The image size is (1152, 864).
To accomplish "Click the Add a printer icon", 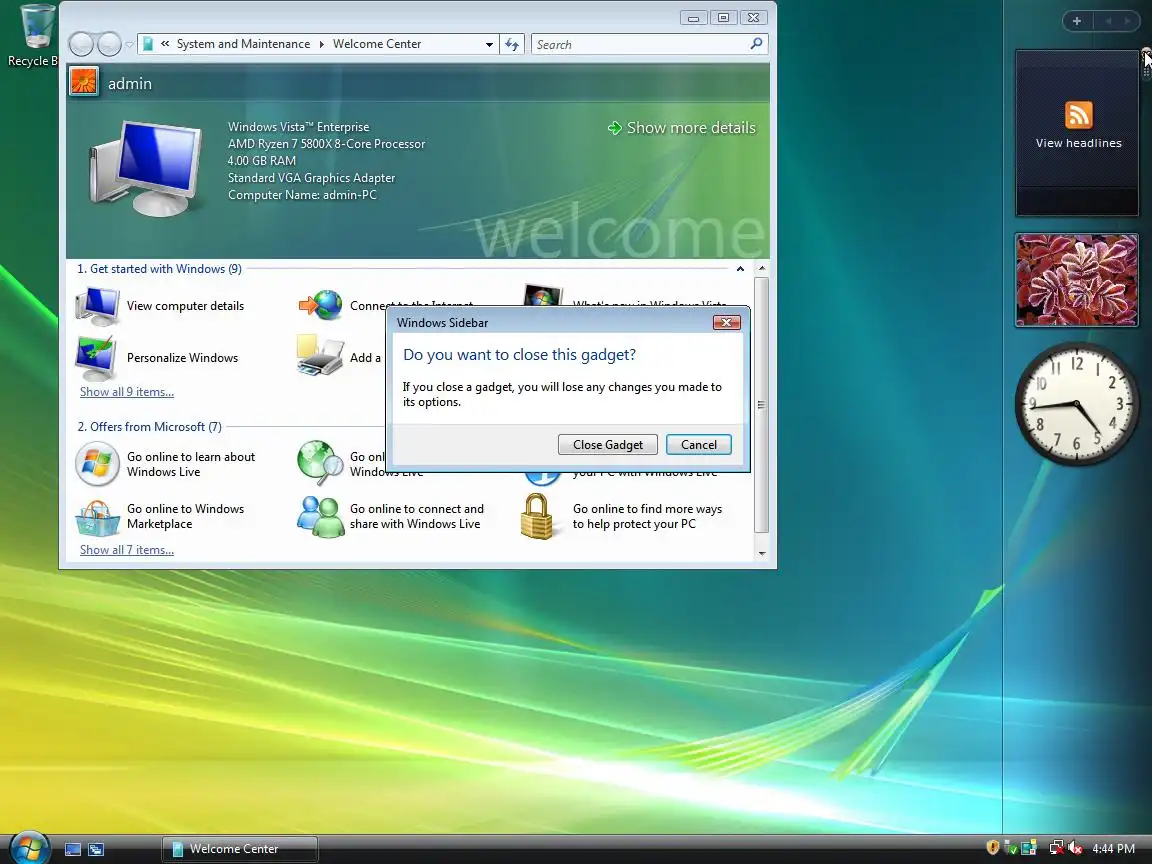I will pyautogui.click(x=320, y=356).
